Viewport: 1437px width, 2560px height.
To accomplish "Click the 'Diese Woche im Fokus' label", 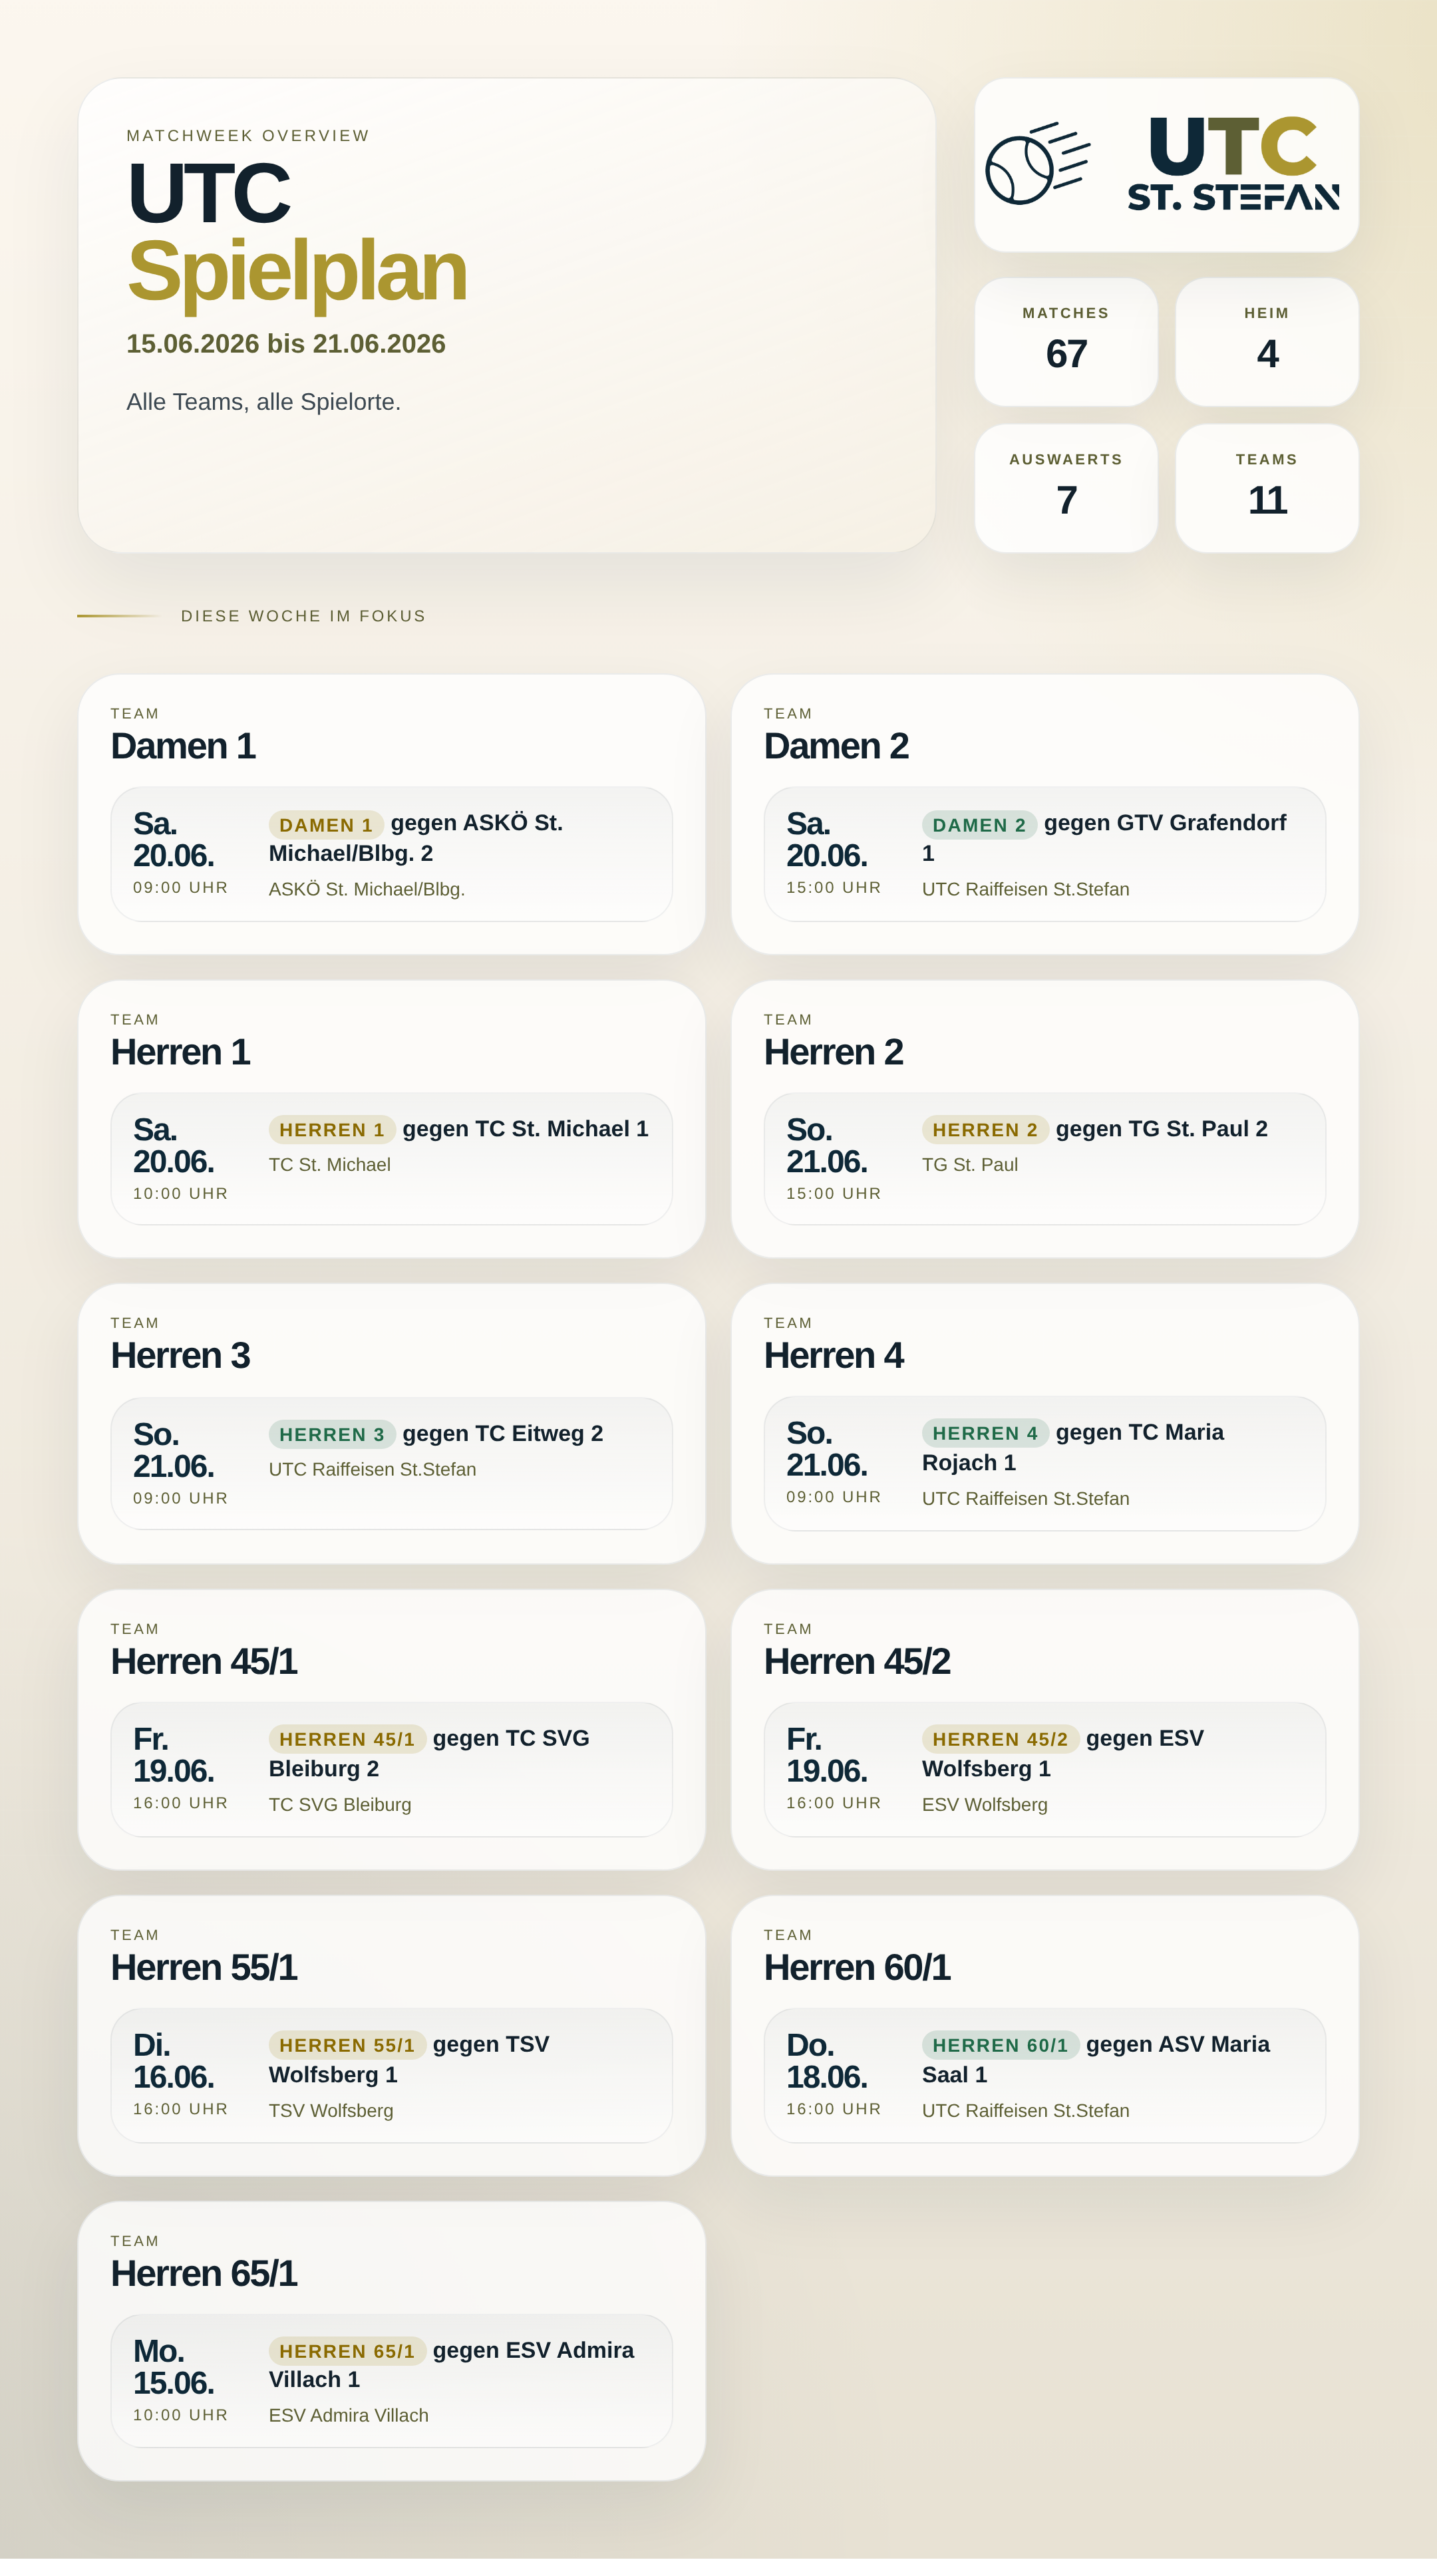I will coord(304,616).
